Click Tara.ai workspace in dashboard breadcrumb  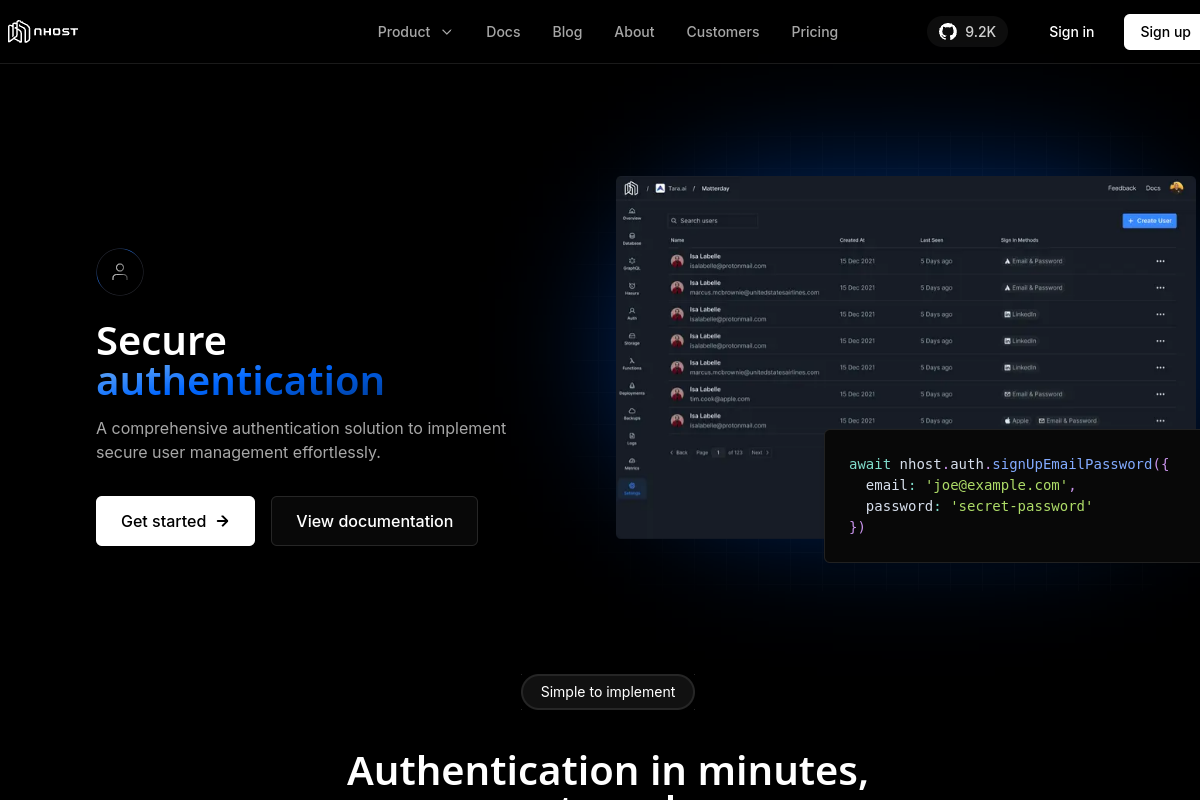[671, 188]
